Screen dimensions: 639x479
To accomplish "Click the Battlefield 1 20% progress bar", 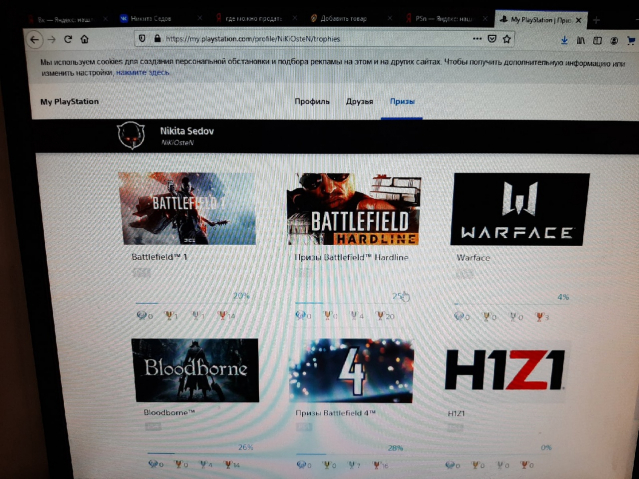I will pos(192,303).
